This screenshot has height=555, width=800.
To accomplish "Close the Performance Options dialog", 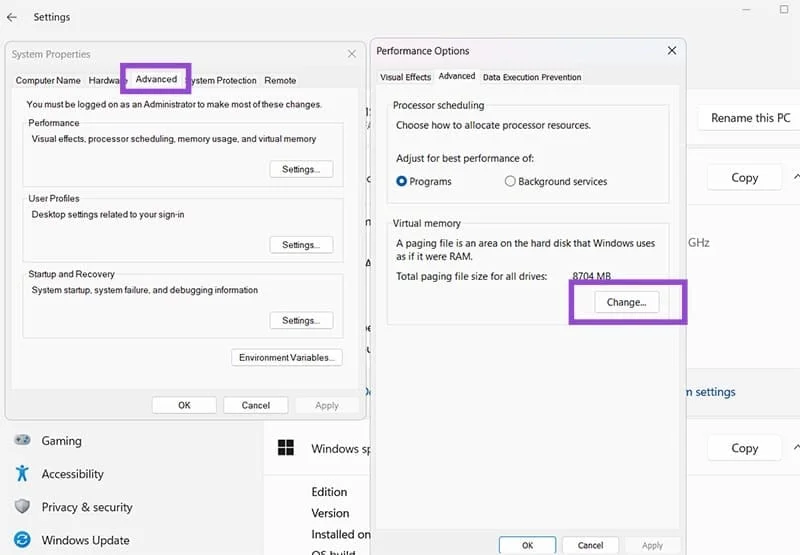I will [671, 51].
